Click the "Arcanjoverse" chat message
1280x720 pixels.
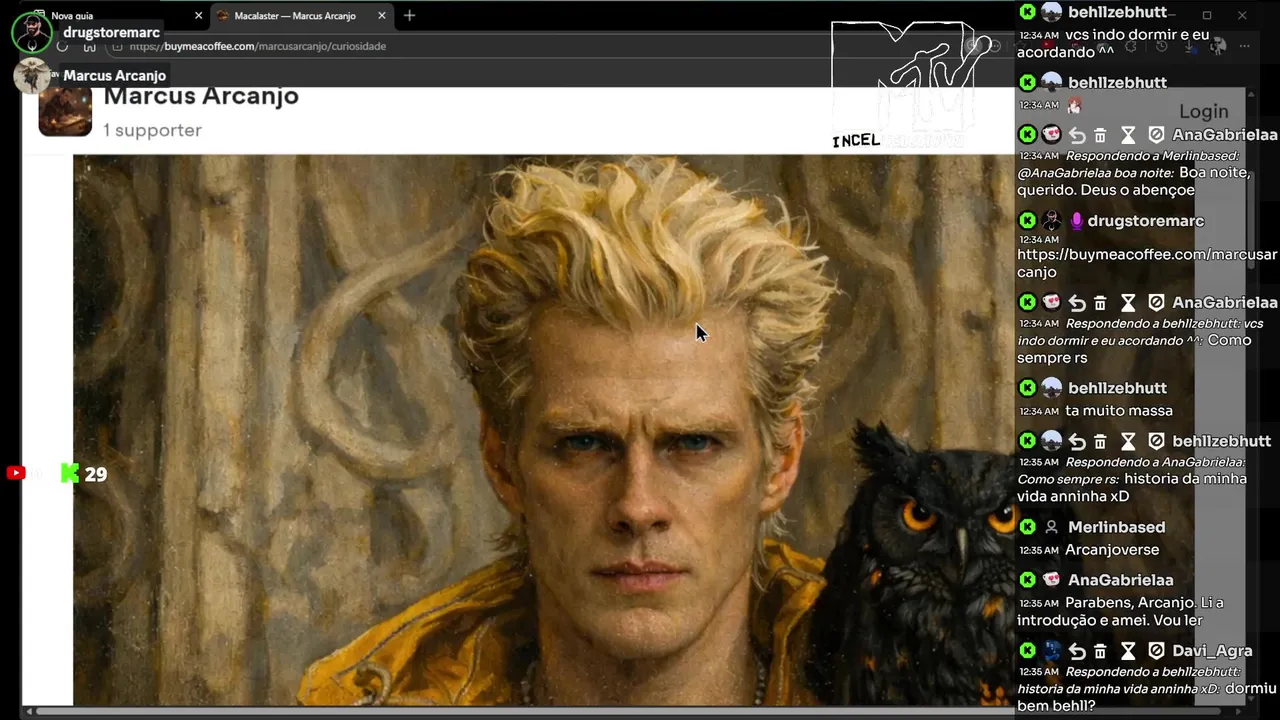pos(1112,550)
